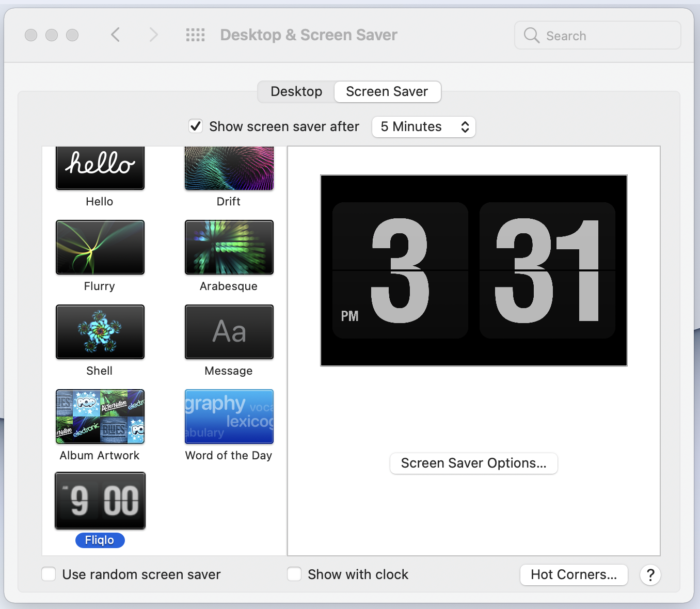
Task: Uncheck Show screen saver after
Action: [195, 126]
